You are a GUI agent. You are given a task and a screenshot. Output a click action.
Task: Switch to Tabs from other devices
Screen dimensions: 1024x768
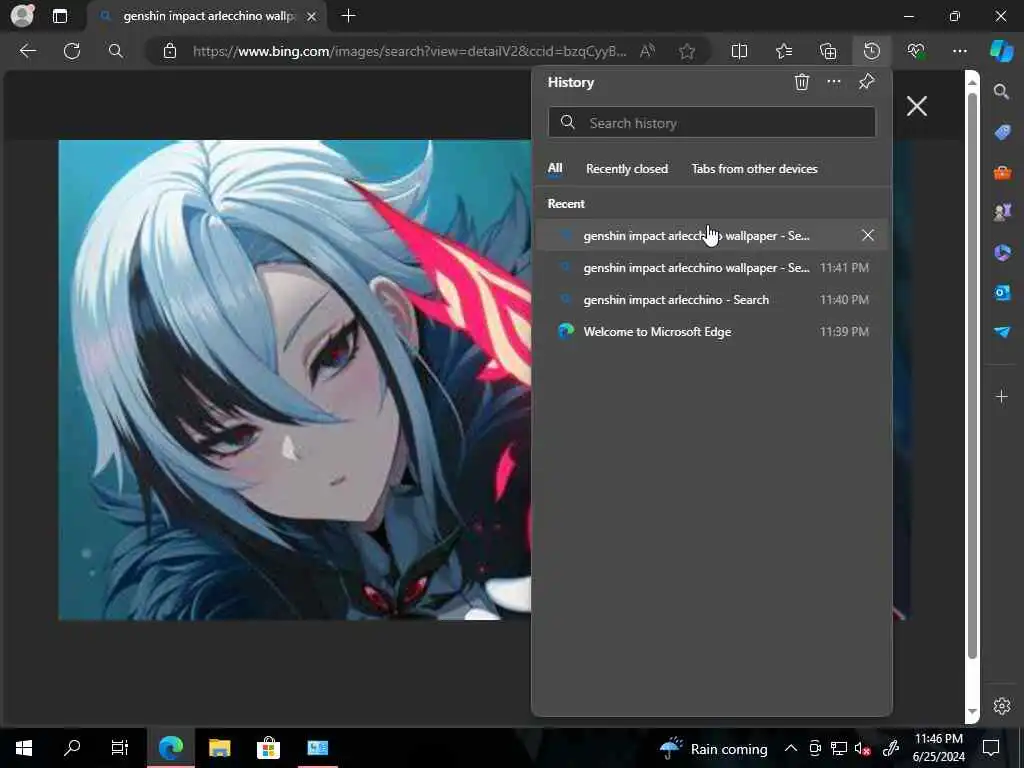click(x=754, y=168)
